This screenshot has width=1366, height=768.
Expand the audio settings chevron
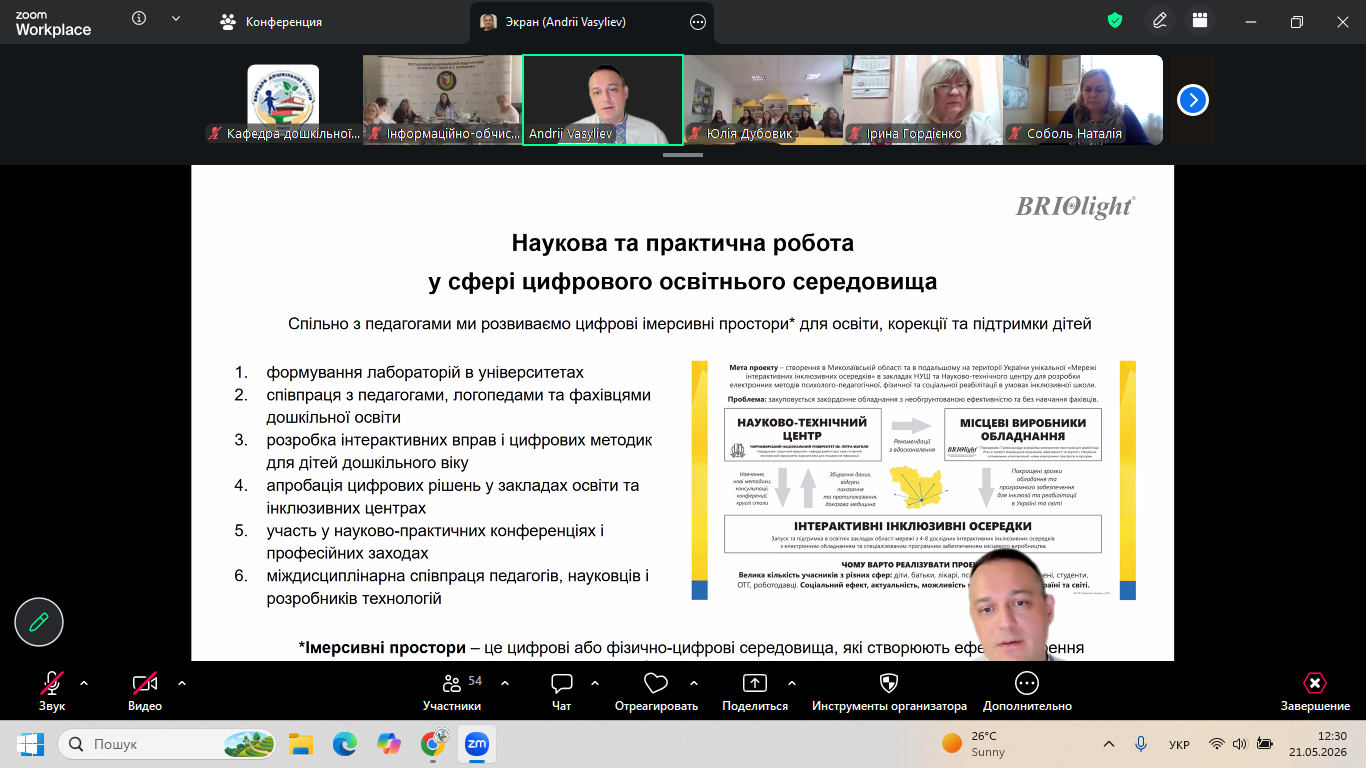tap(84, 684)
